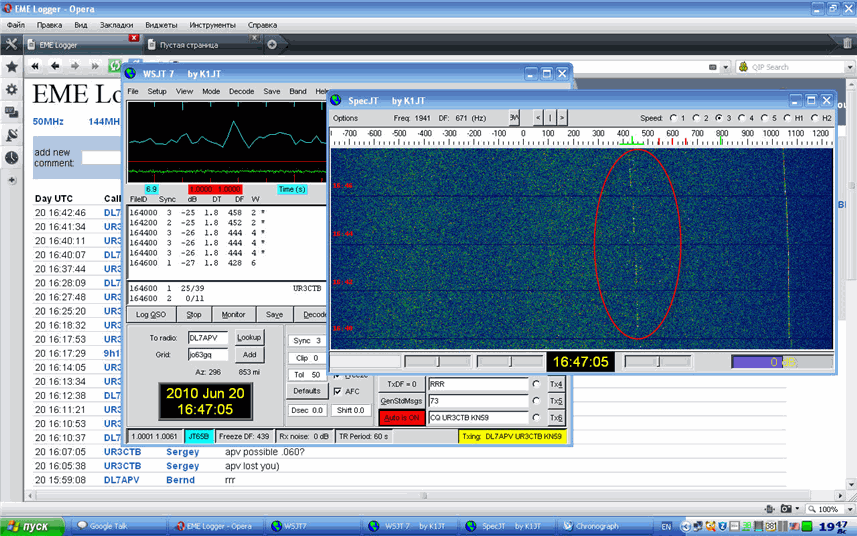Viewport: 857px width, 536px height.
Task: Go back one page in Opera
Action: tap(55, 66)
